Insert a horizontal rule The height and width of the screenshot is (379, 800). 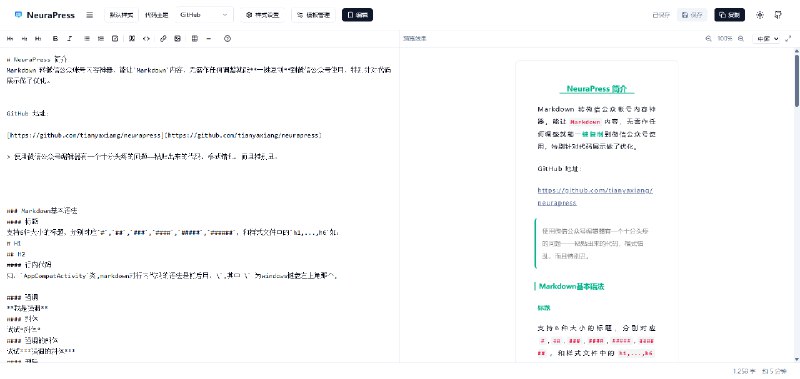209,38
